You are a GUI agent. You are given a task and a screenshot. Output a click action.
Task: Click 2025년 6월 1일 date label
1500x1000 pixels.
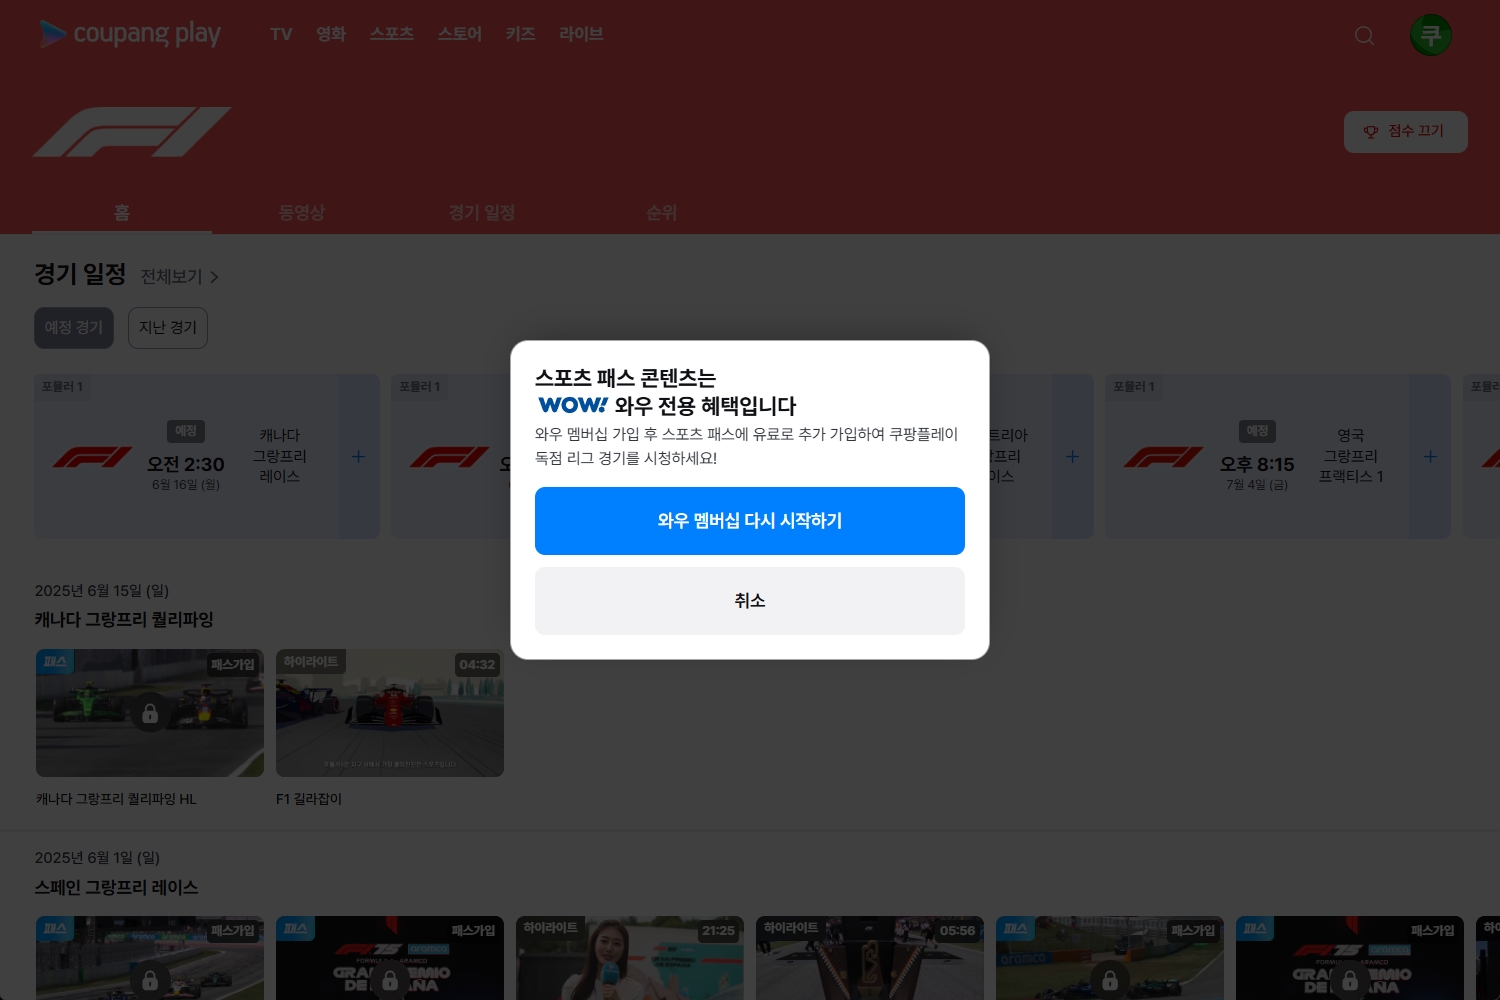[97, 858]
